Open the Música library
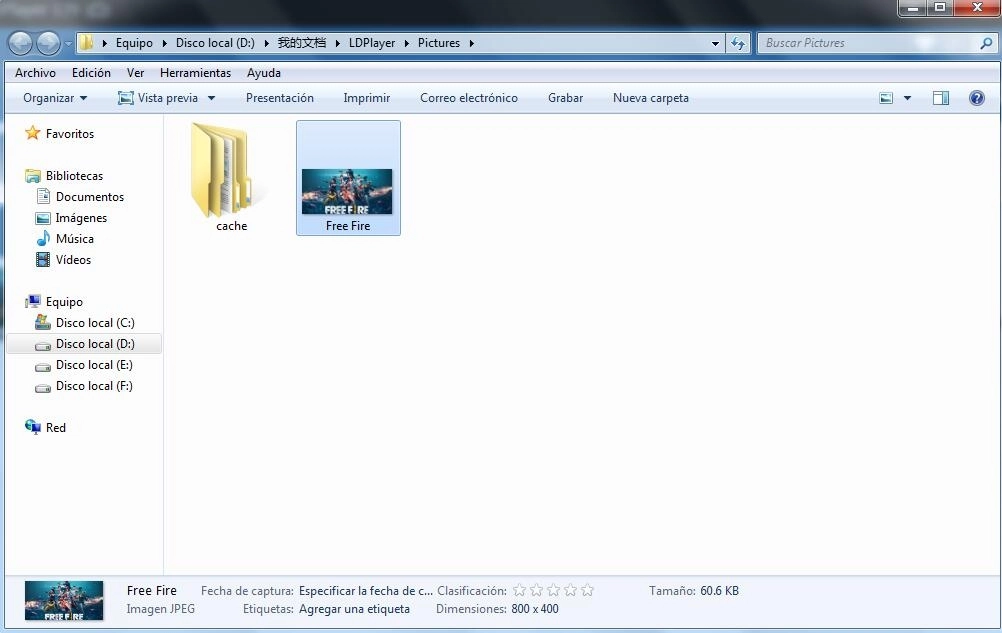 coord(65,239)
